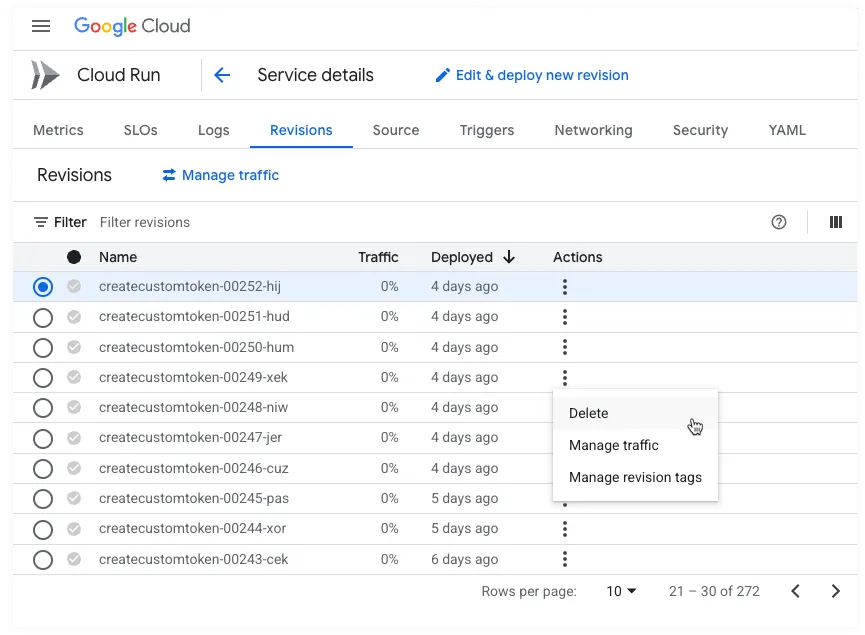Select radio button for createcustomtoken-00250-hum
The width and height of the screenshot is (865, 635).
(x=42, y=346)
